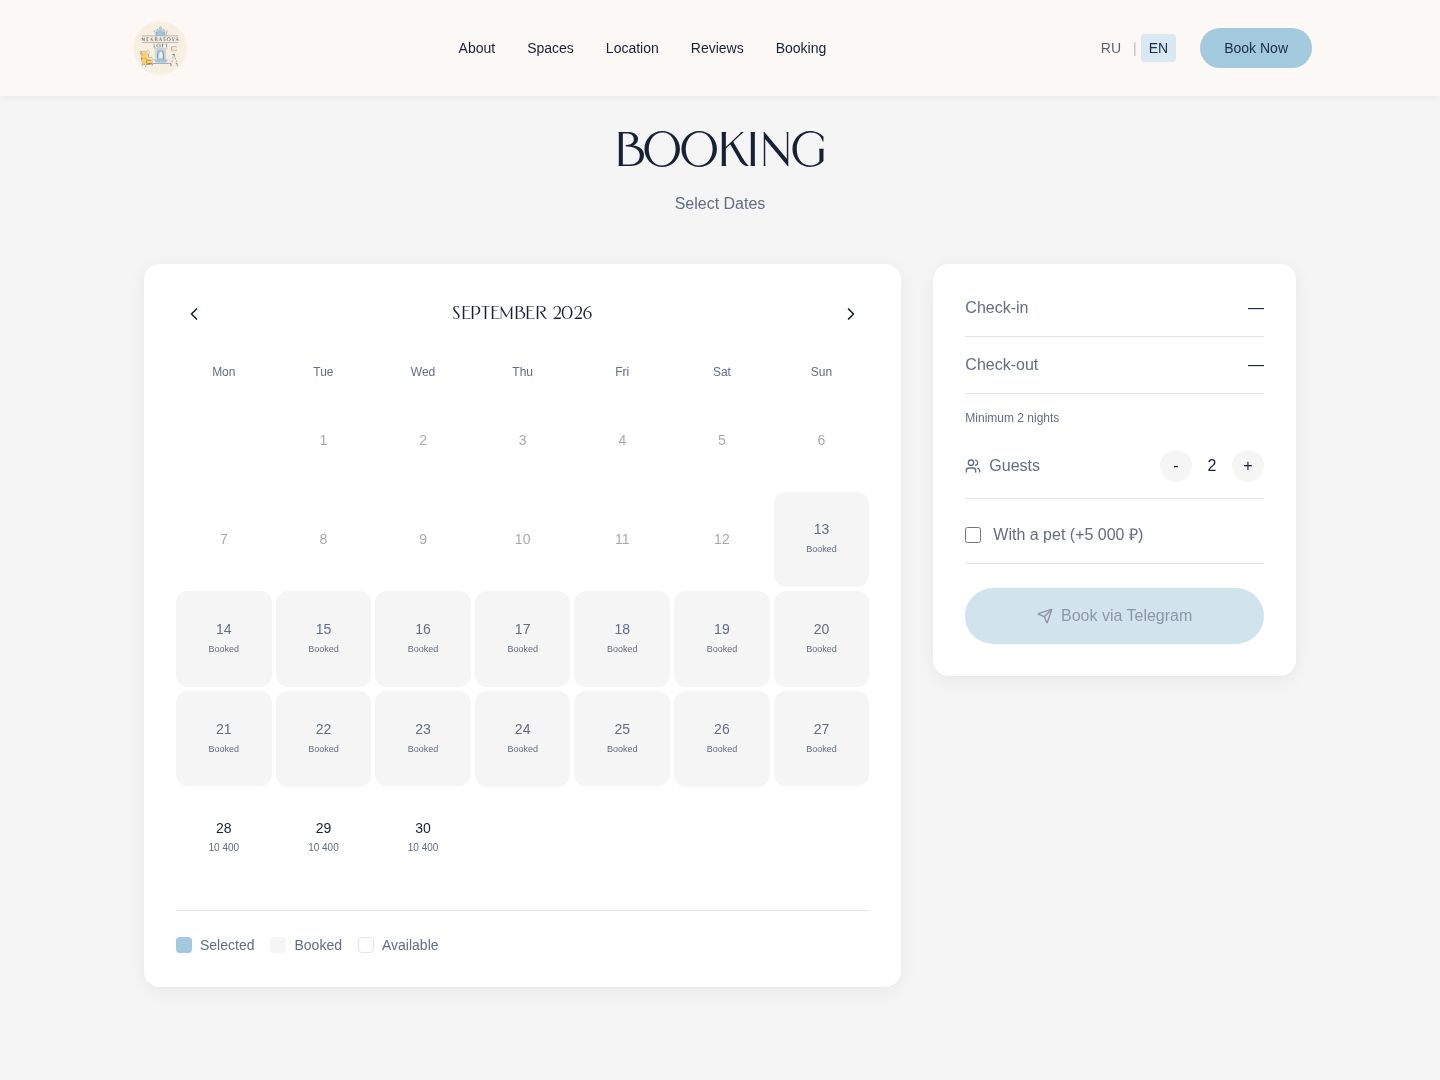The width and height of the screenshot is (1440, 1080).
Task: Click booked date September 20
Action: pyautogui.click(x=821, y=639)
